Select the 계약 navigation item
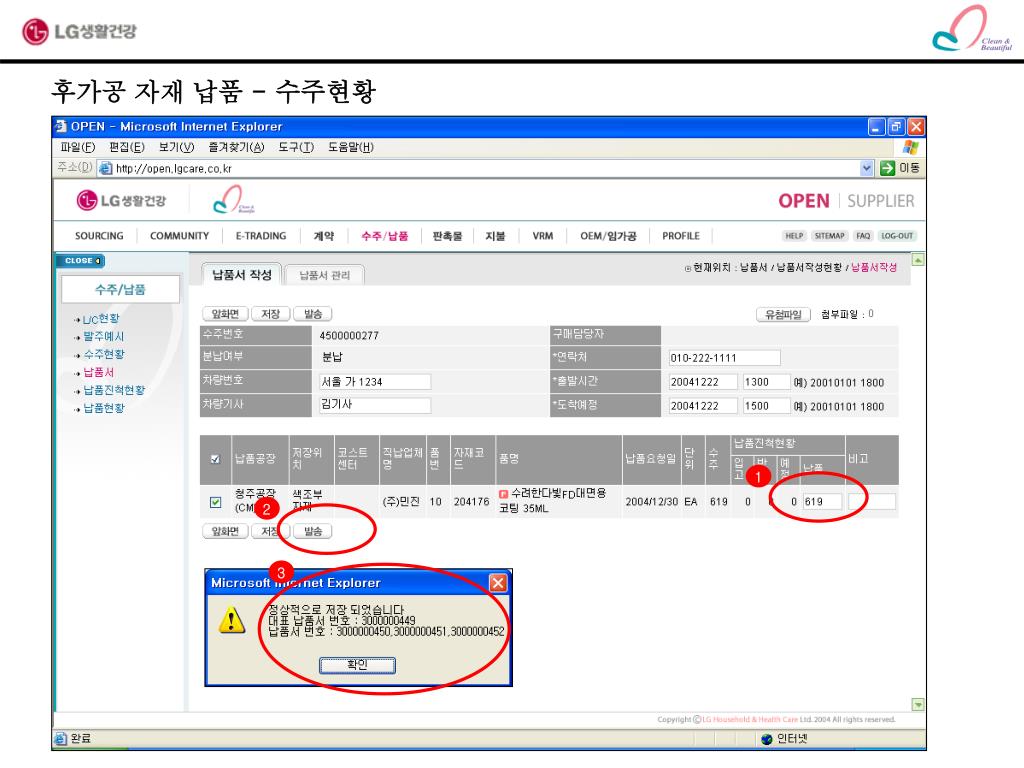The width and height of the screenshot is (1024, 768). point(324,236)
